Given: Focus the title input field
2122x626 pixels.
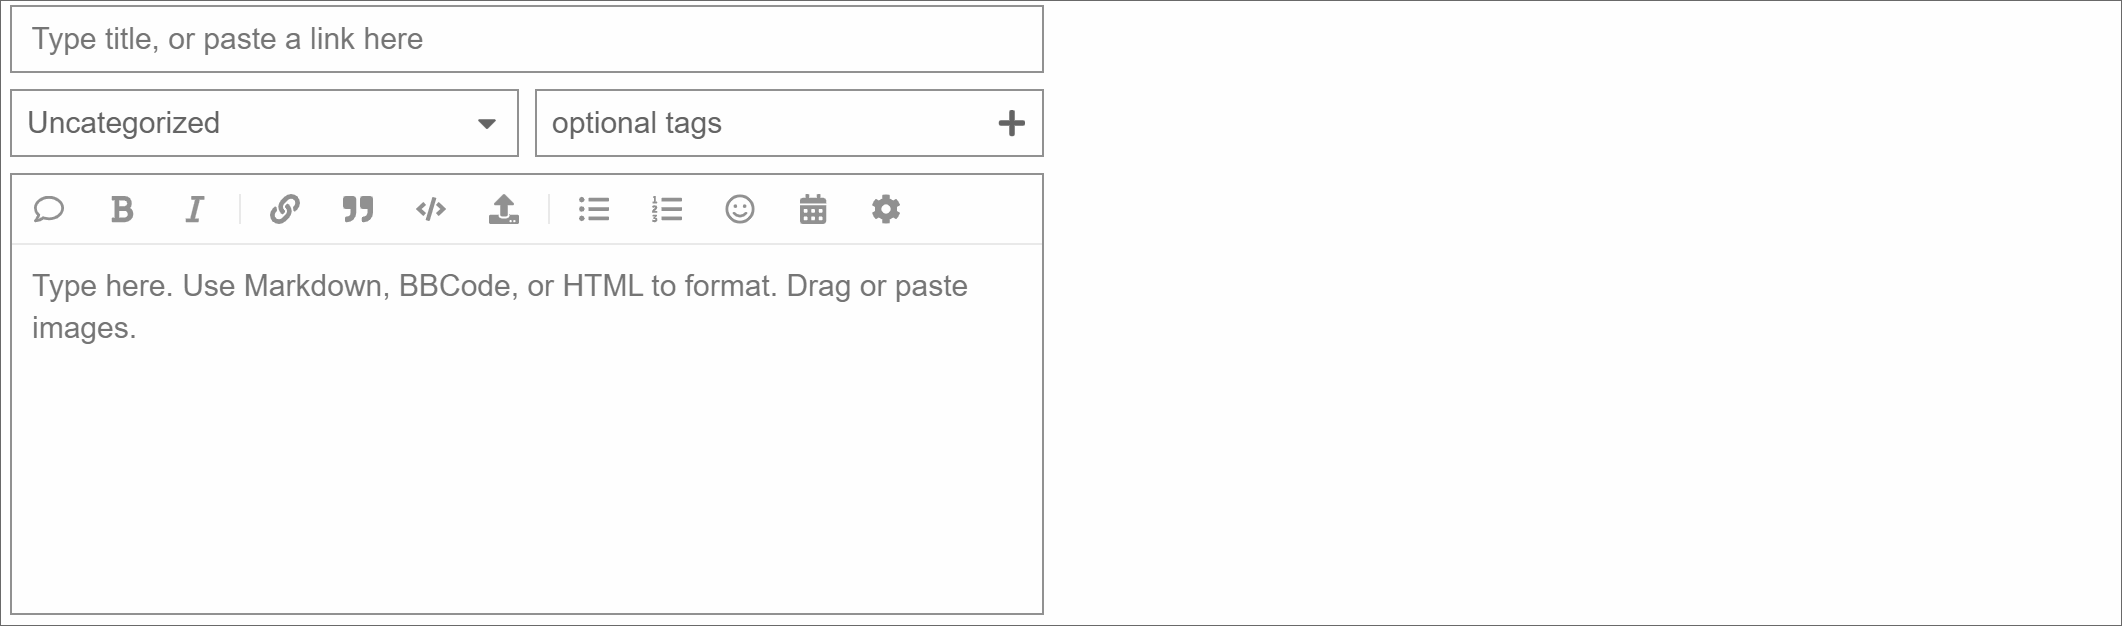Looking at the screenshot, I should [526, 39].
